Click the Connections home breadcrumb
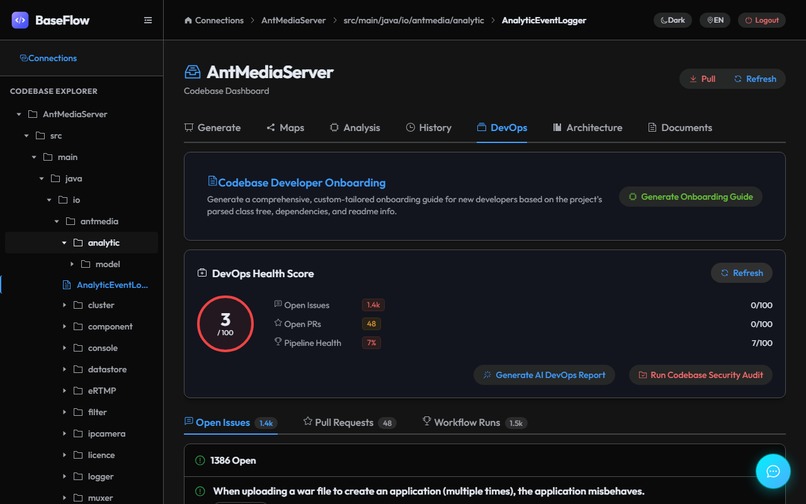The image size is (806, 504). tap(214, 20)
